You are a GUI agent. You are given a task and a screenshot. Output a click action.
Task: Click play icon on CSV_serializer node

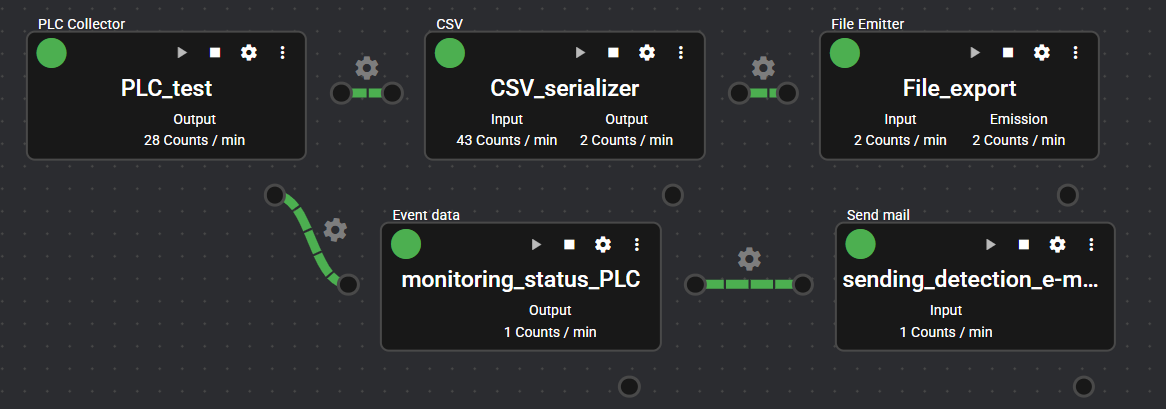pos(580,53)
